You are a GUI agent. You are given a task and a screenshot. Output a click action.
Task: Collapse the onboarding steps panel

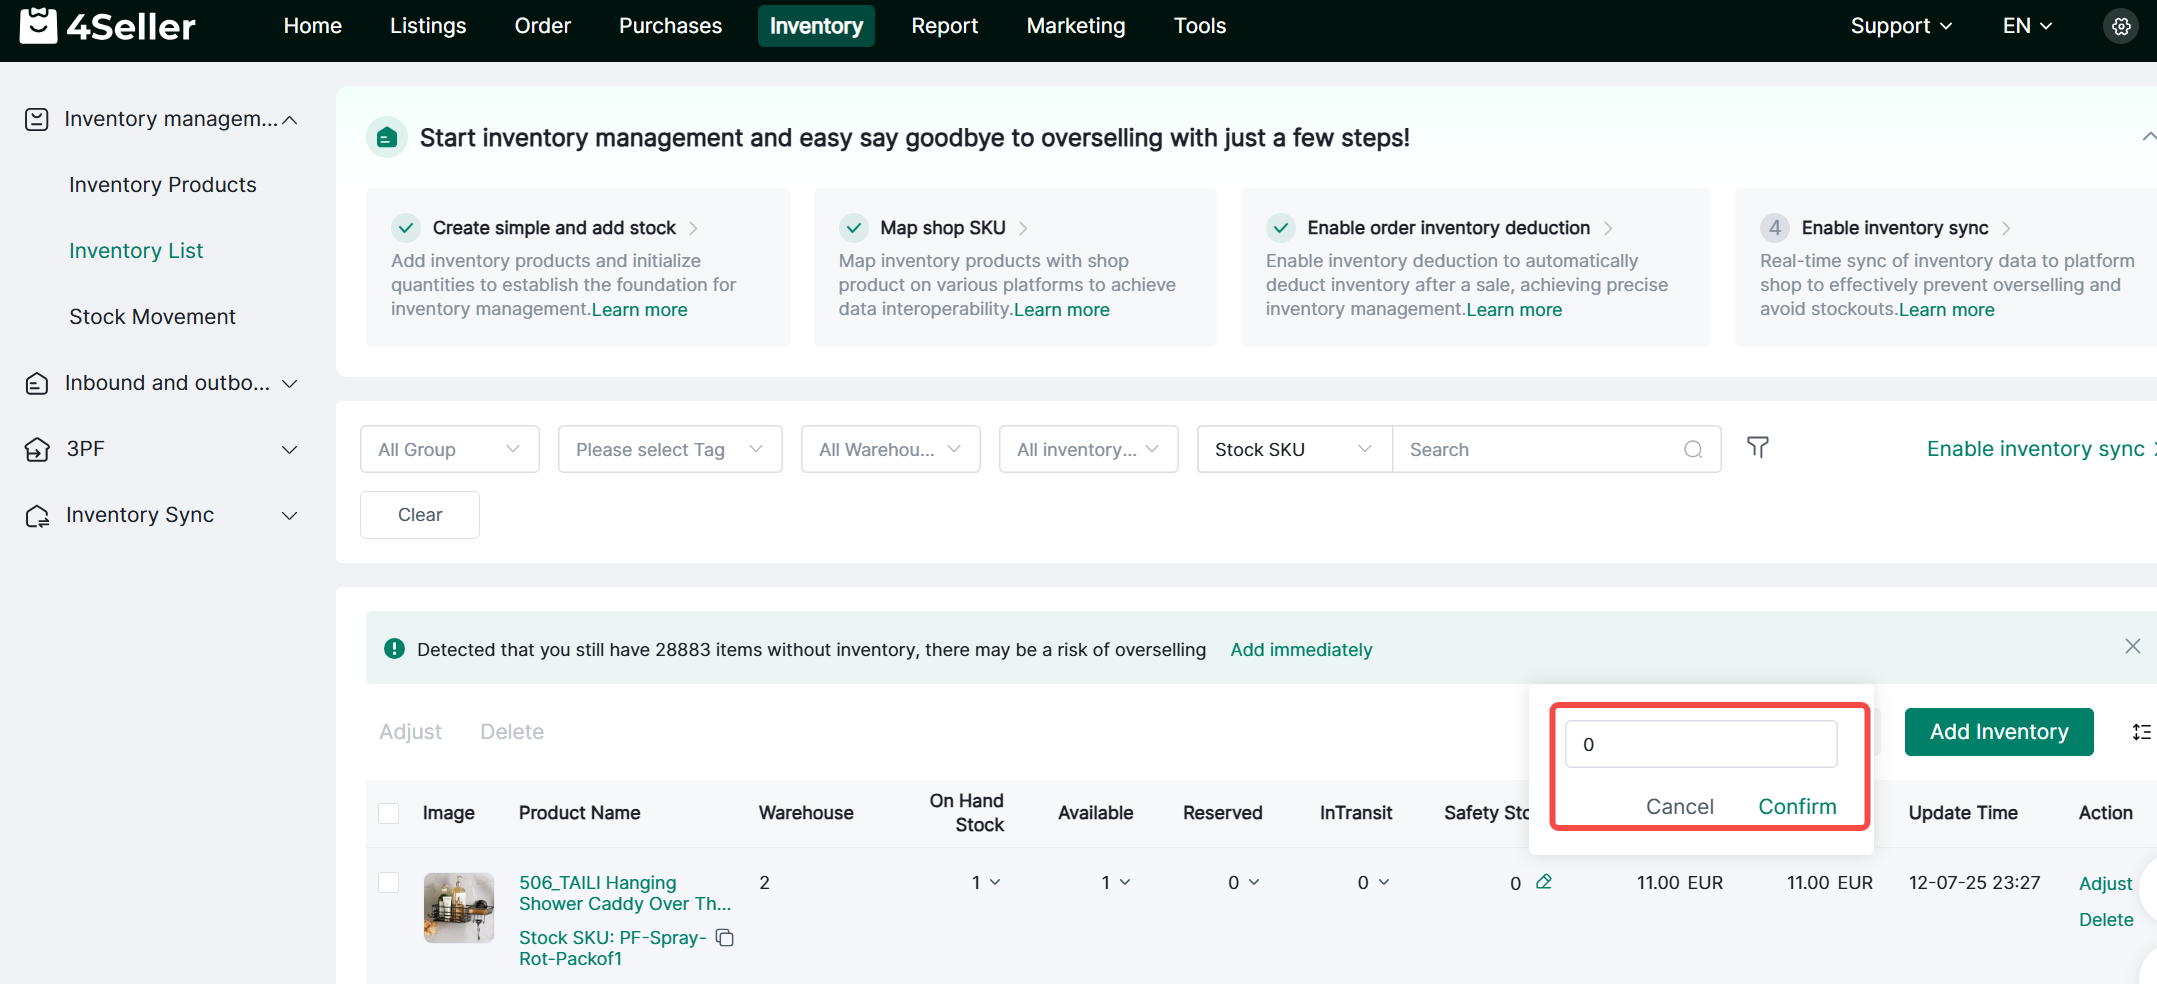tap(2147, 137)
